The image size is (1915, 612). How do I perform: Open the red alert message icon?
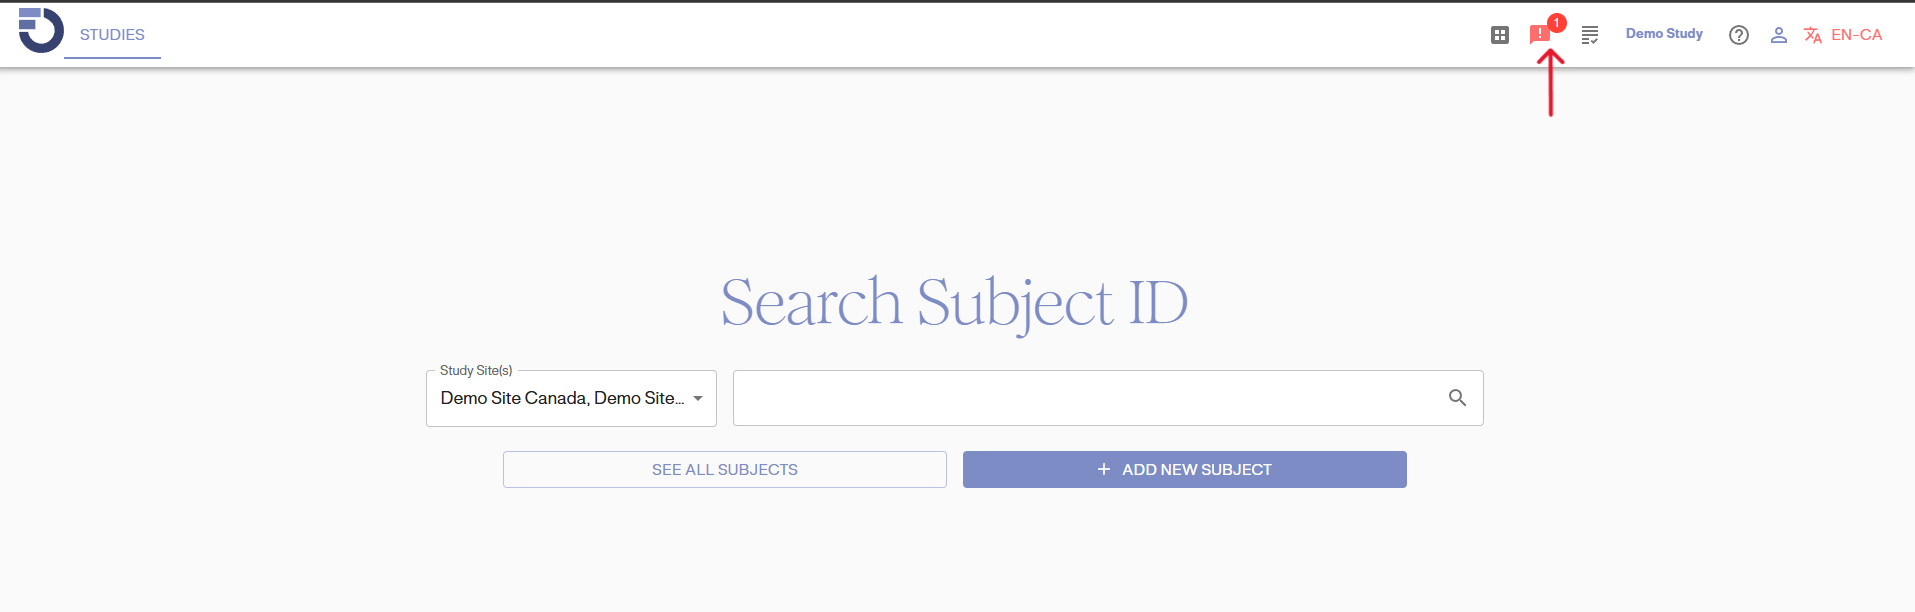(1539, 36)
